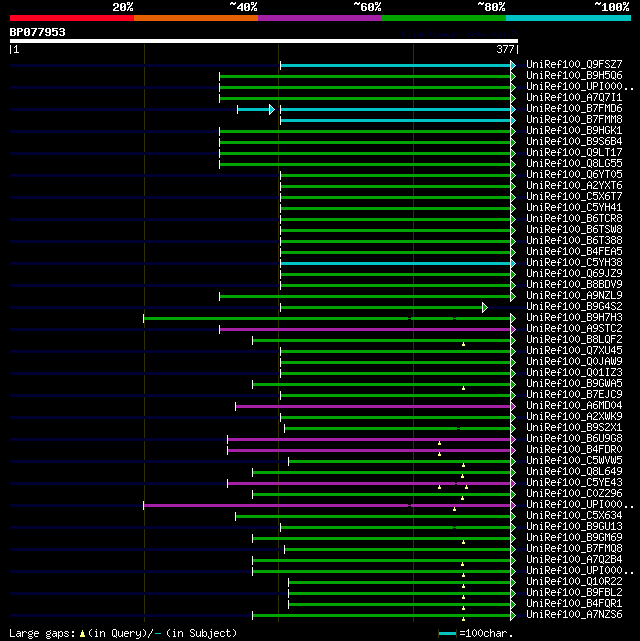Open hit UniRef100_B9HGK1
This screenshot has height=641, width=640.
coord(574,131)
